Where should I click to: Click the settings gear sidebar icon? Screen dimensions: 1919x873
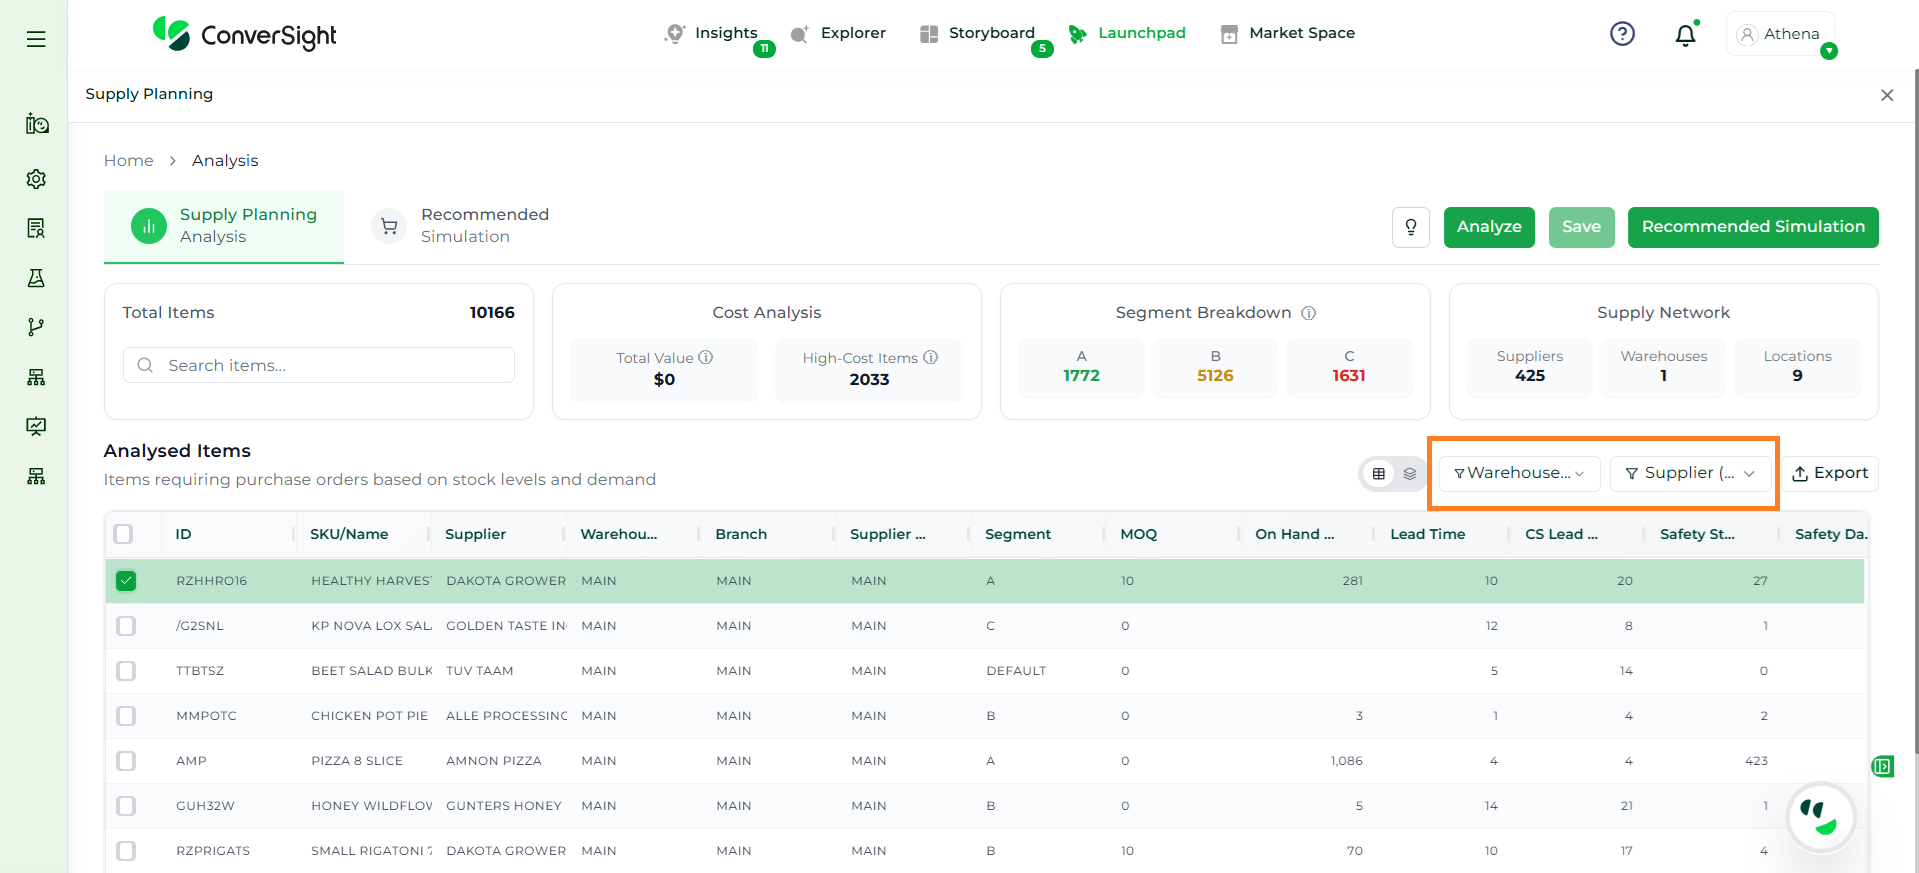click(36, 179)
